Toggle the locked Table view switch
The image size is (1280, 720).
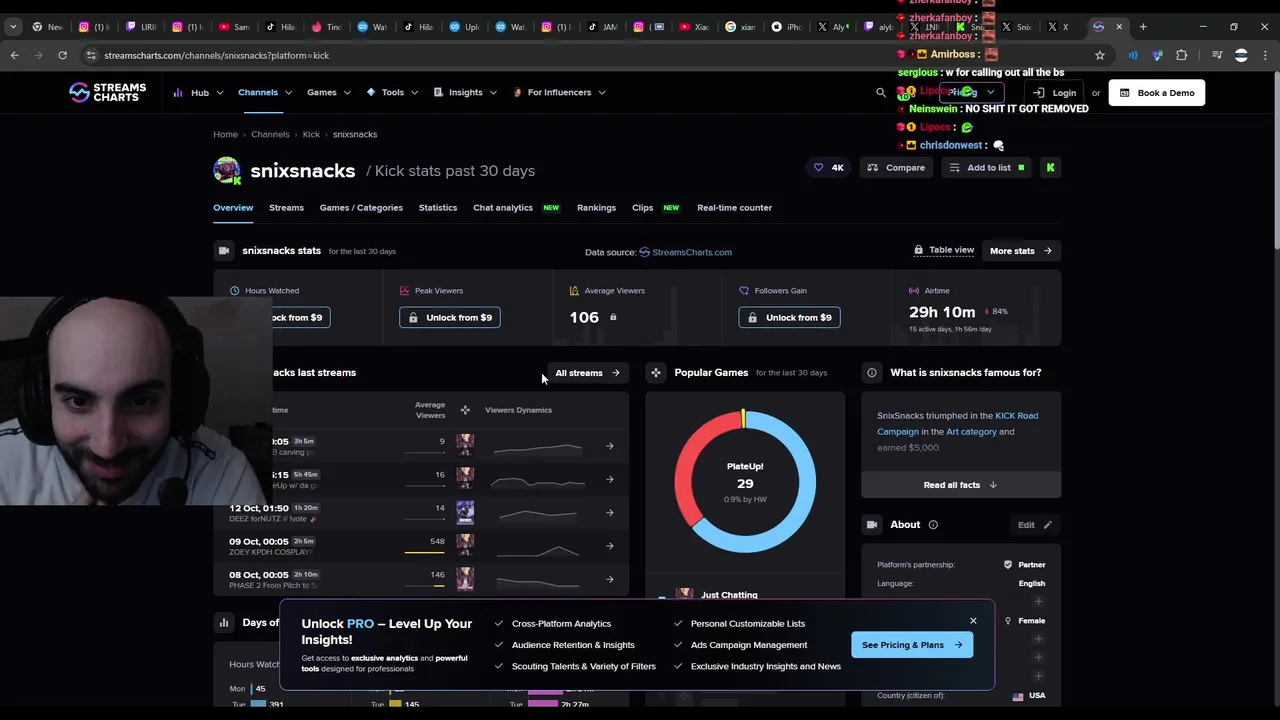(x=943, y=250)
